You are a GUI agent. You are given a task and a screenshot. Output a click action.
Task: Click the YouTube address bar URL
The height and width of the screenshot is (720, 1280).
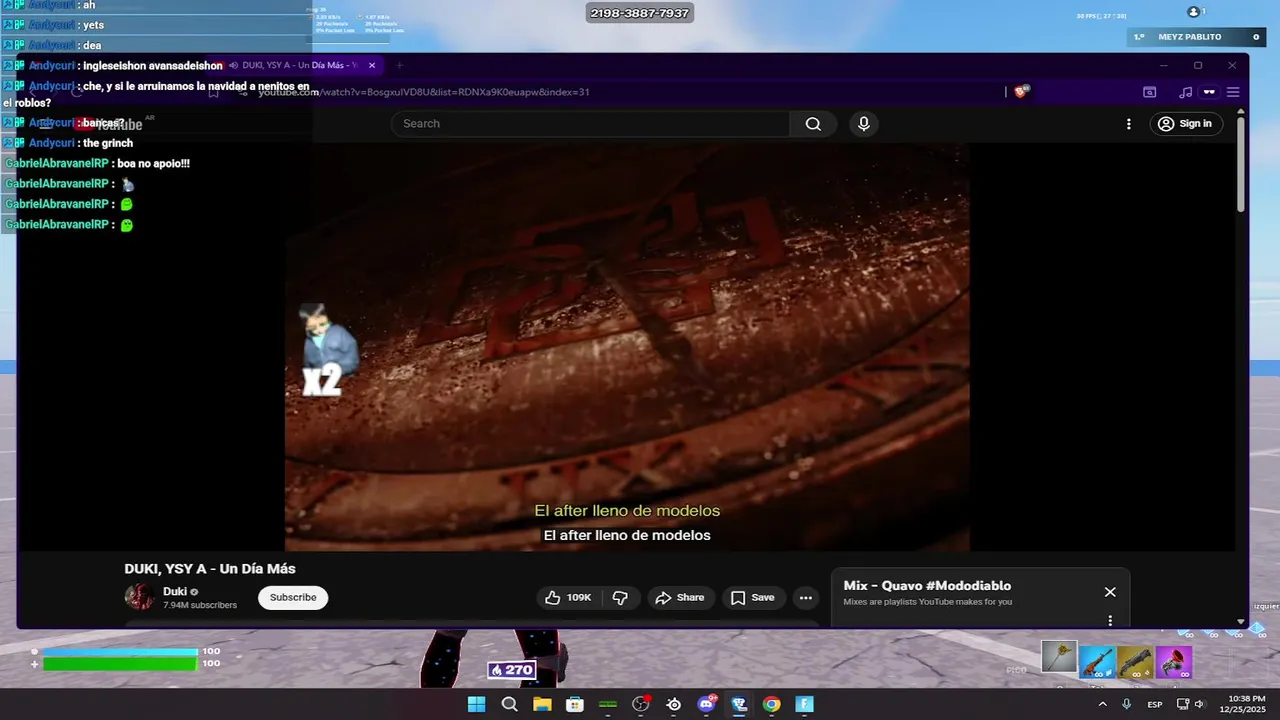423,92
